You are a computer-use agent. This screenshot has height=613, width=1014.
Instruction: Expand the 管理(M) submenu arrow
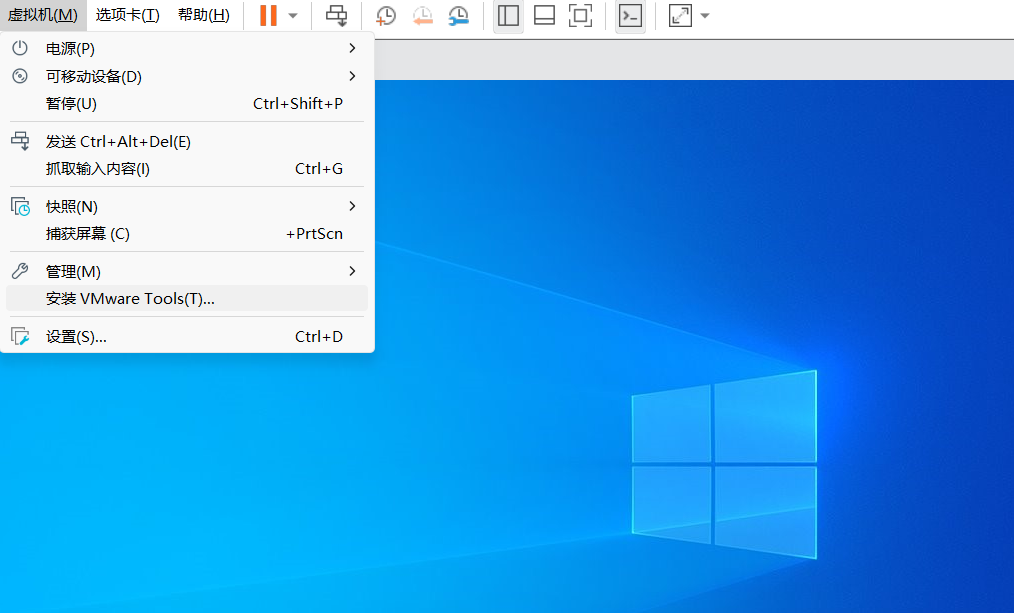click(x=352, y=272)
